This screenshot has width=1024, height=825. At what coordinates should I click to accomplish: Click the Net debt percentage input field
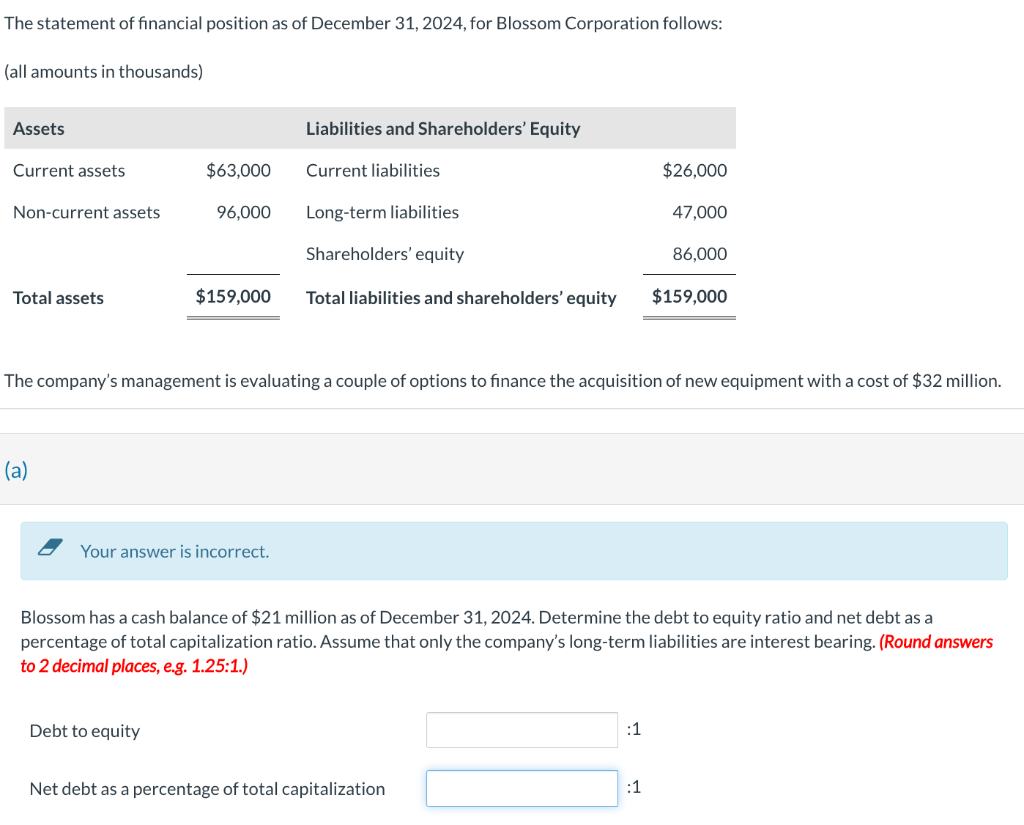click(522, 788)
